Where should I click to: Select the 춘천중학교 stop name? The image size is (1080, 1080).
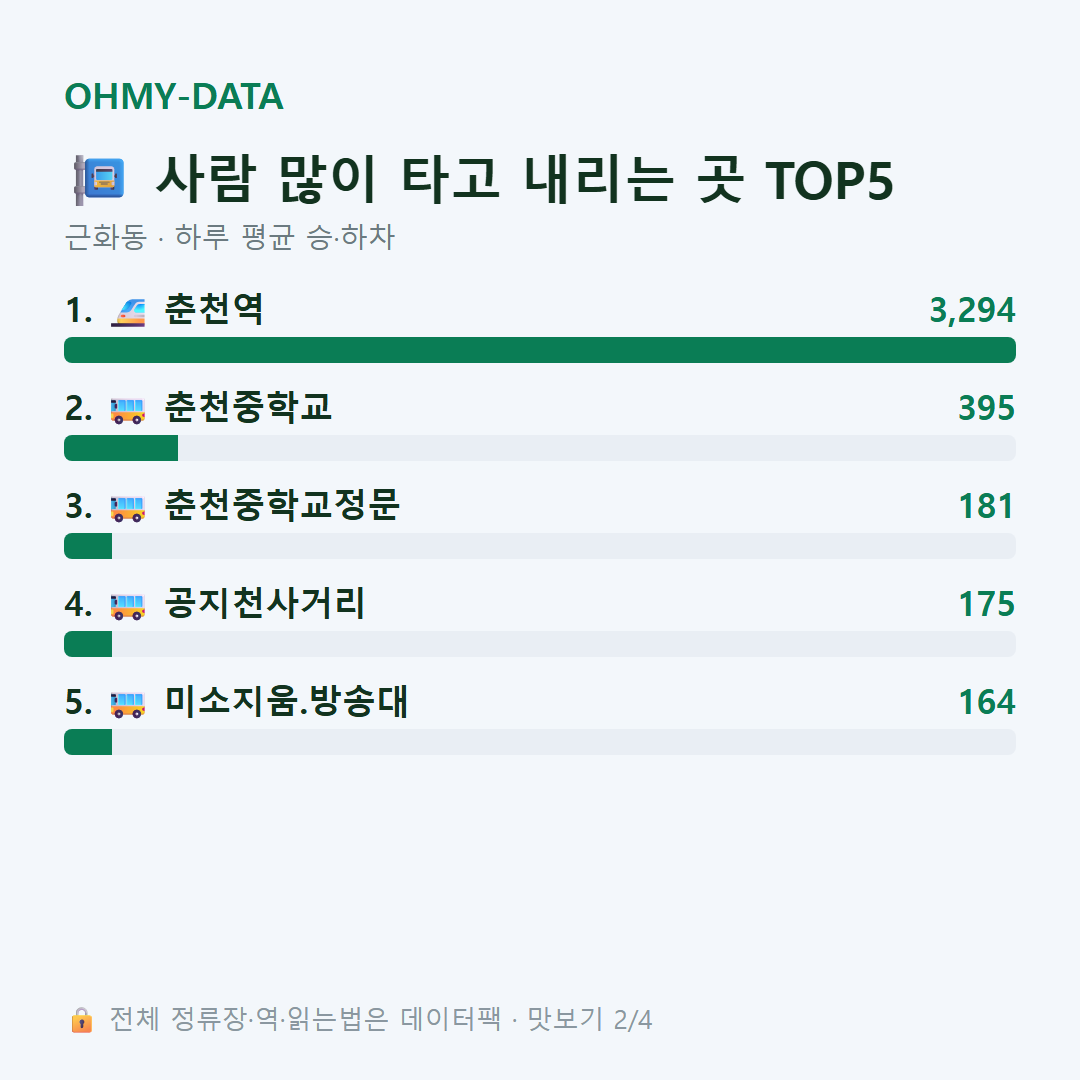(248, 407)
